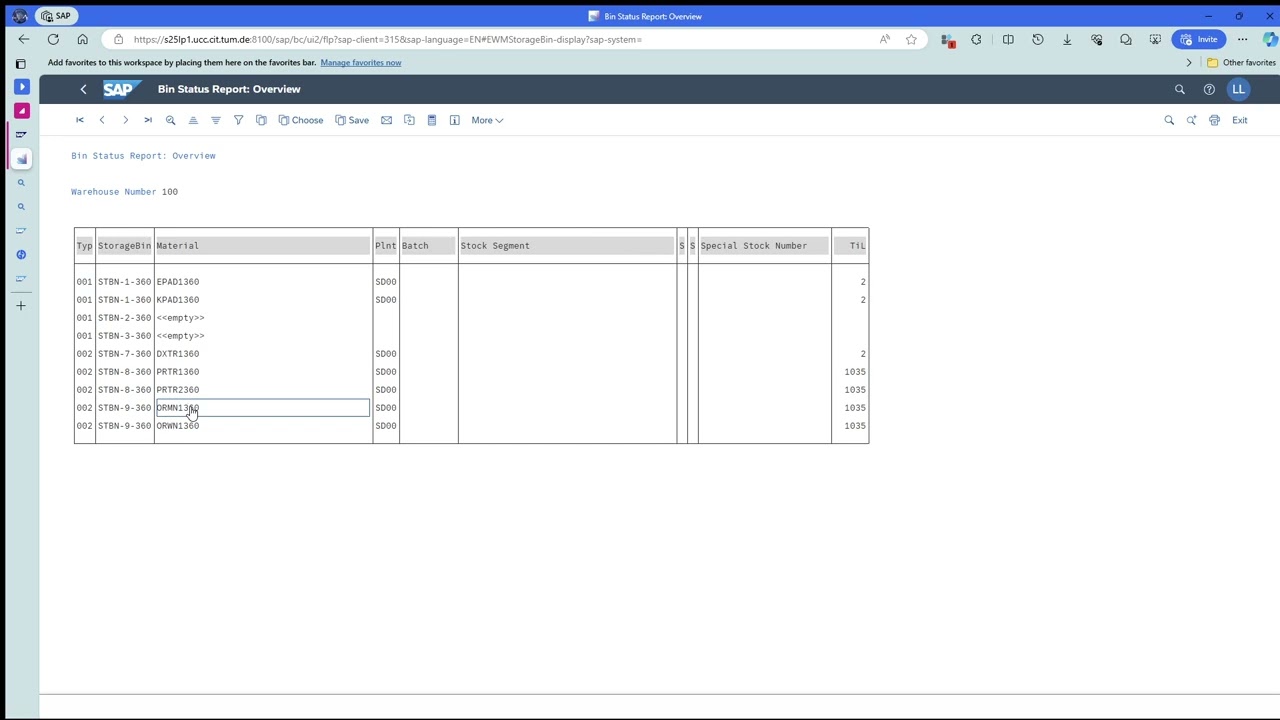This screenshot has width=1280, height=720.
Task: Open browser downloads icon
Action: (x=1067, y=39)
